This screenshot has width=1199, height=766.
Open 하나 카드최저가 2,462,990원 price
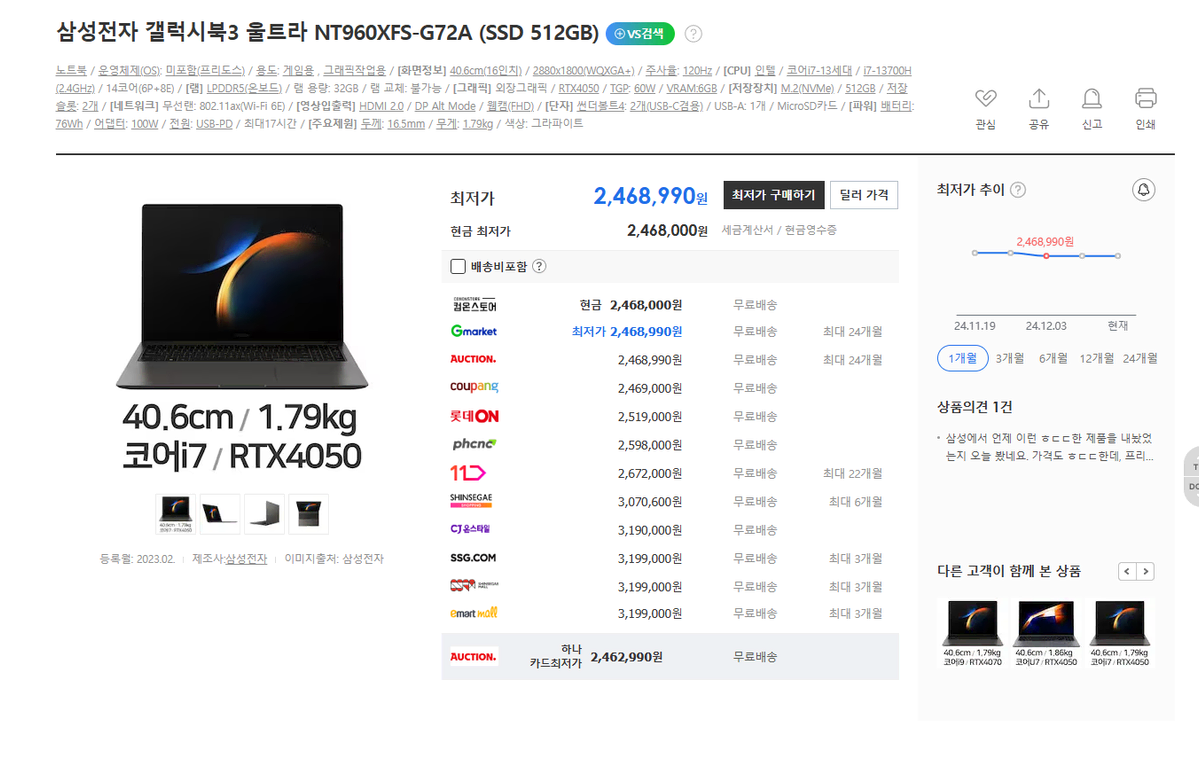[626, 657]
